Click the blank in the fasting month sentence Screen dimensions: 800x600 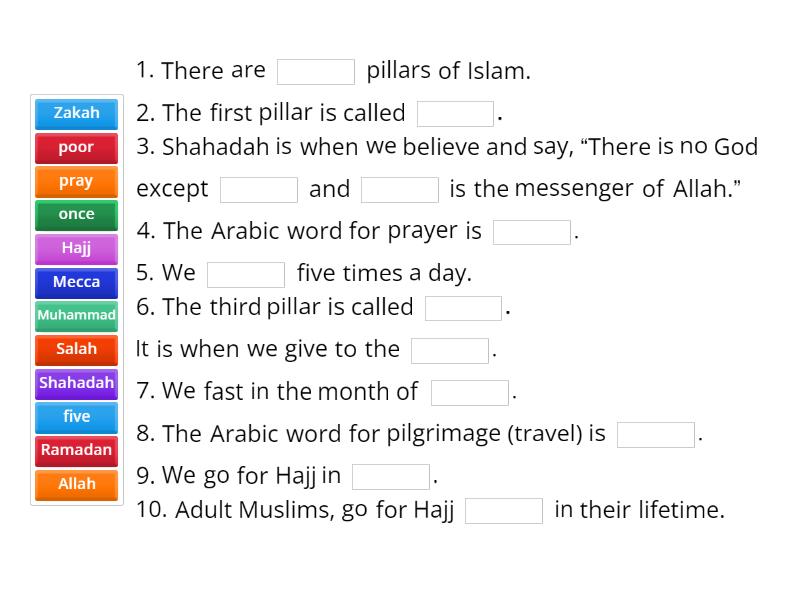point(470,391)
